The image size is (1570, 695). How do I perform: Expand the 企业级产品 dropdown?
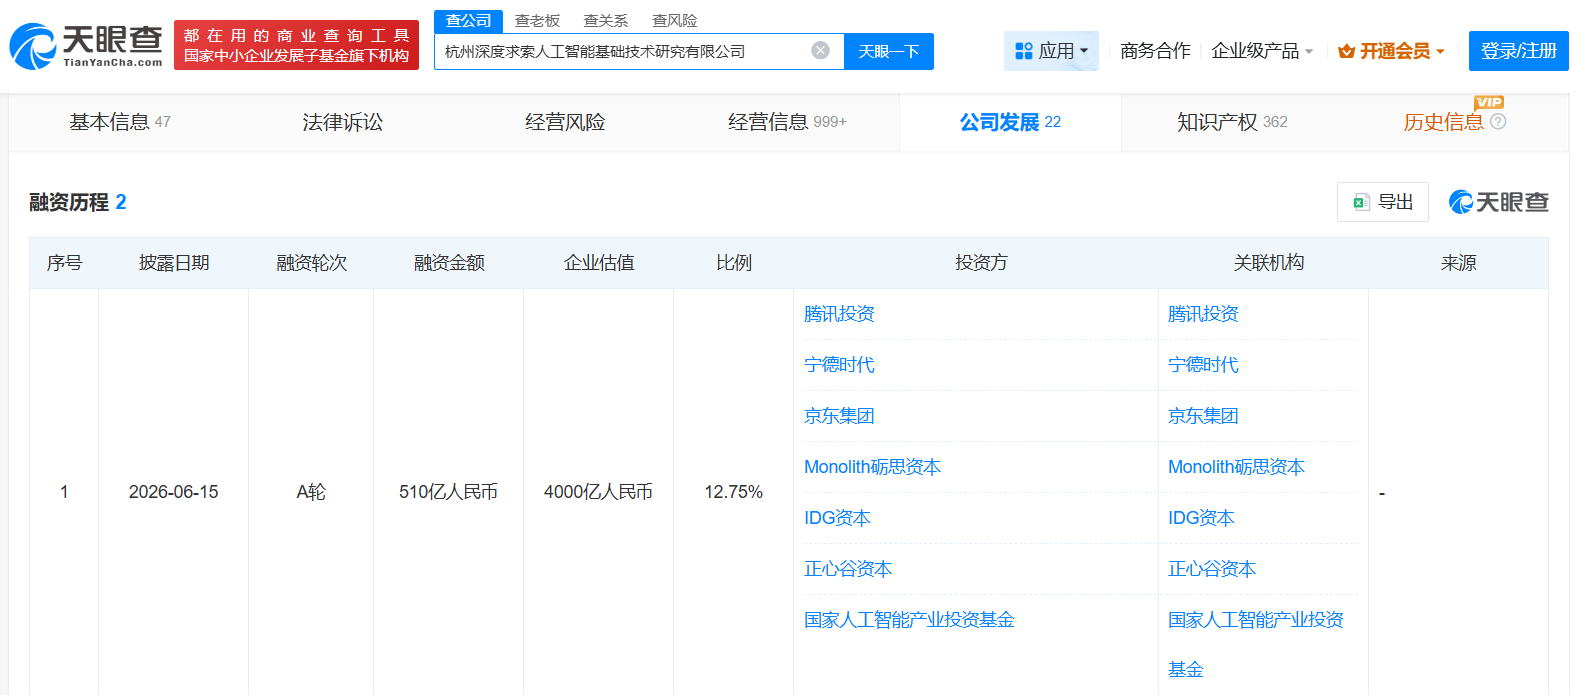coord(1262,51)
